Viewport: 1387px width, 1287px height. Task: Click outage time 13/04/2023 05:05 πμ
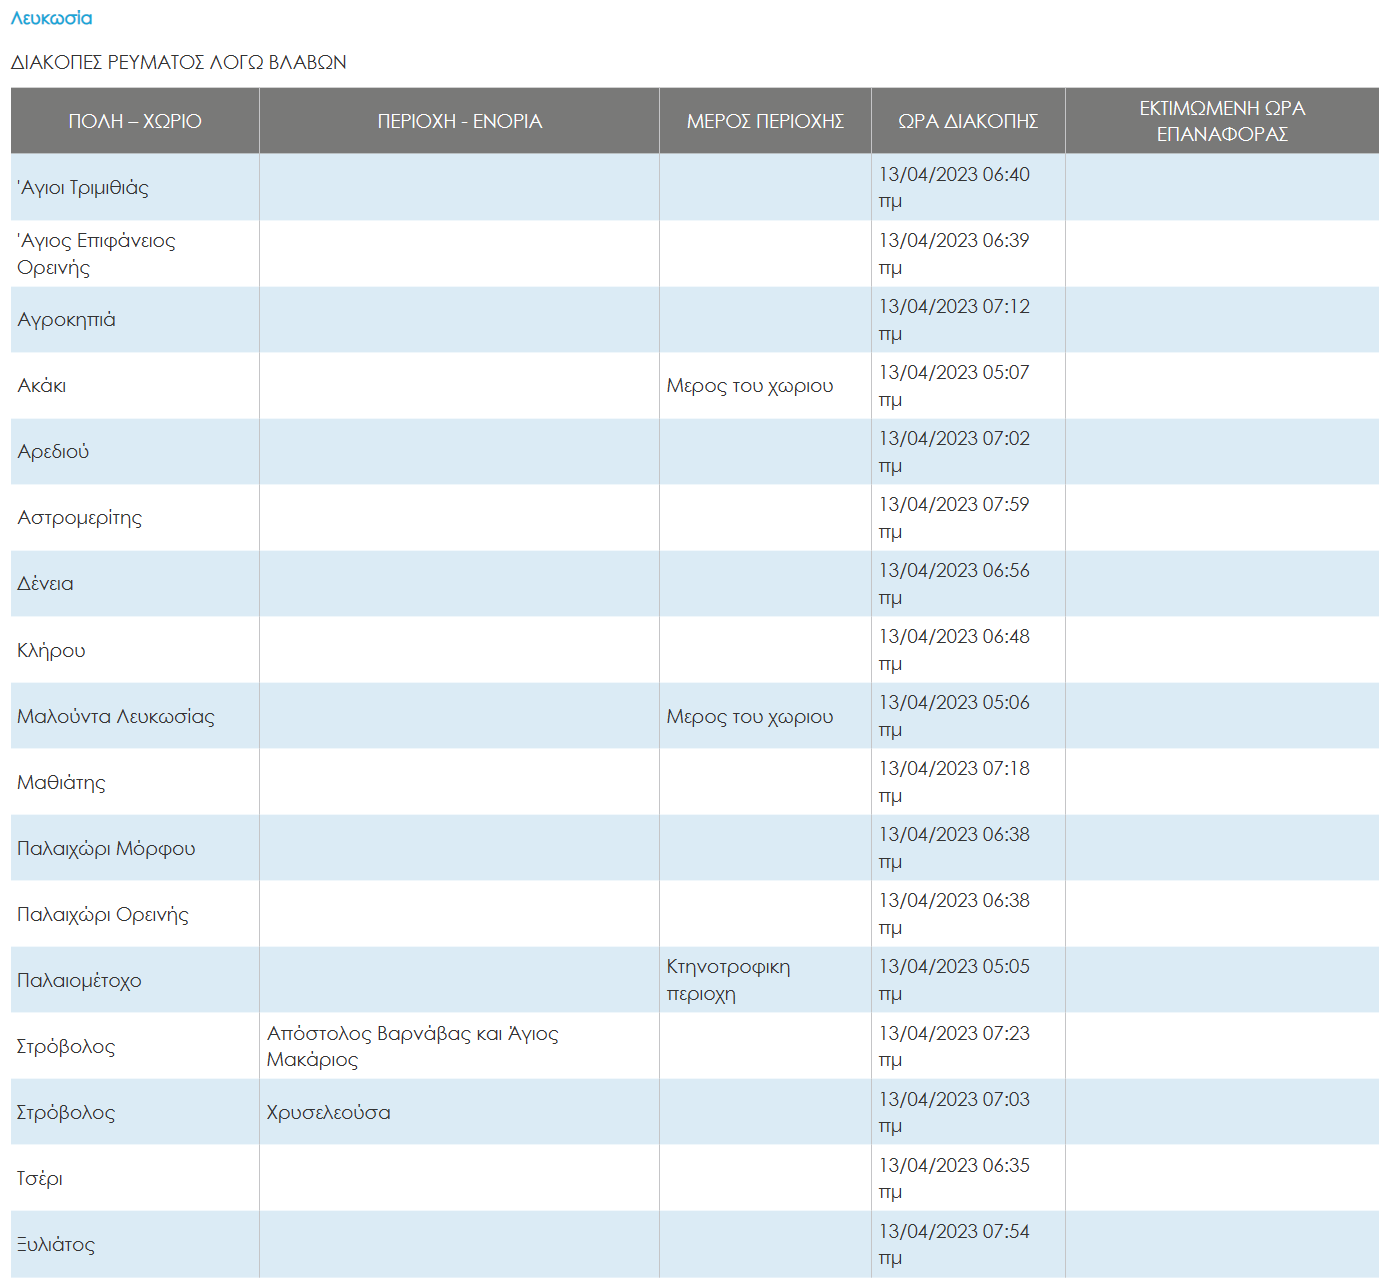click(968, 980)
